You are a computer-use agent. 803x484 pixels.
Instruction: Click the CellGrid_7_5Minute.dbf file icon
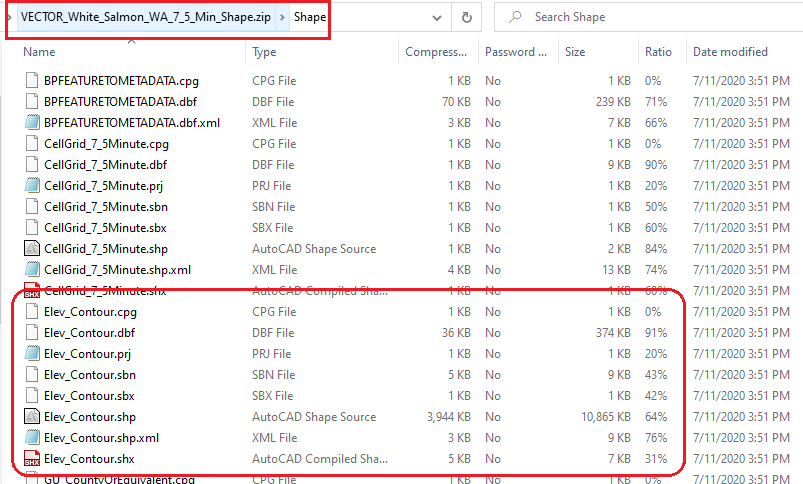click(x=32, y=164)
